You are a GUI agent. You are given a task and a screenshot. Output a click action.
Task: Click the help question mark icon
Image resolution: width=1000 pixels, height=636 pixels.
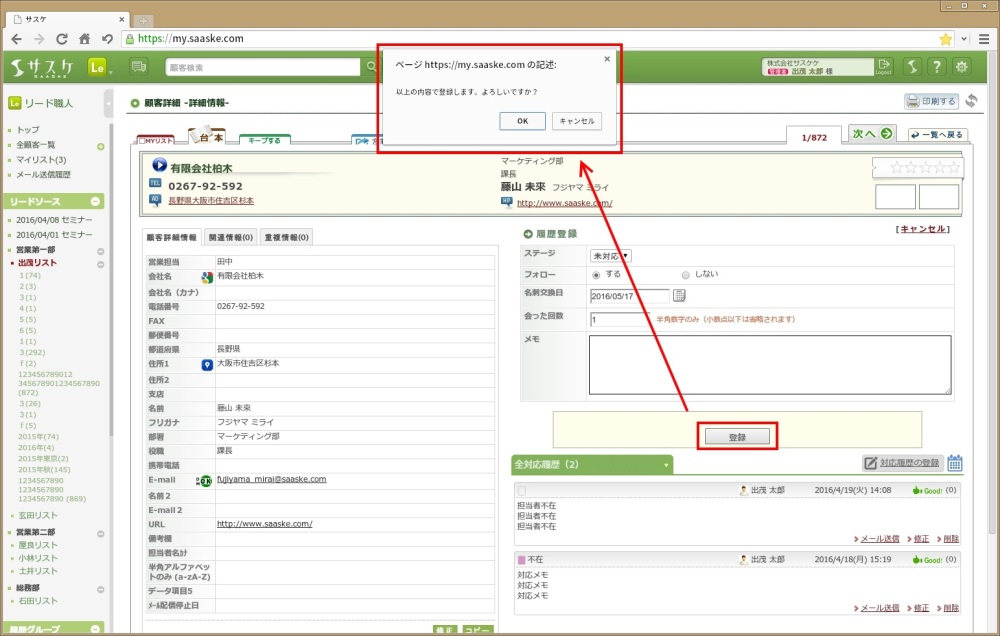pyautogui.click(x=936, y=67)
